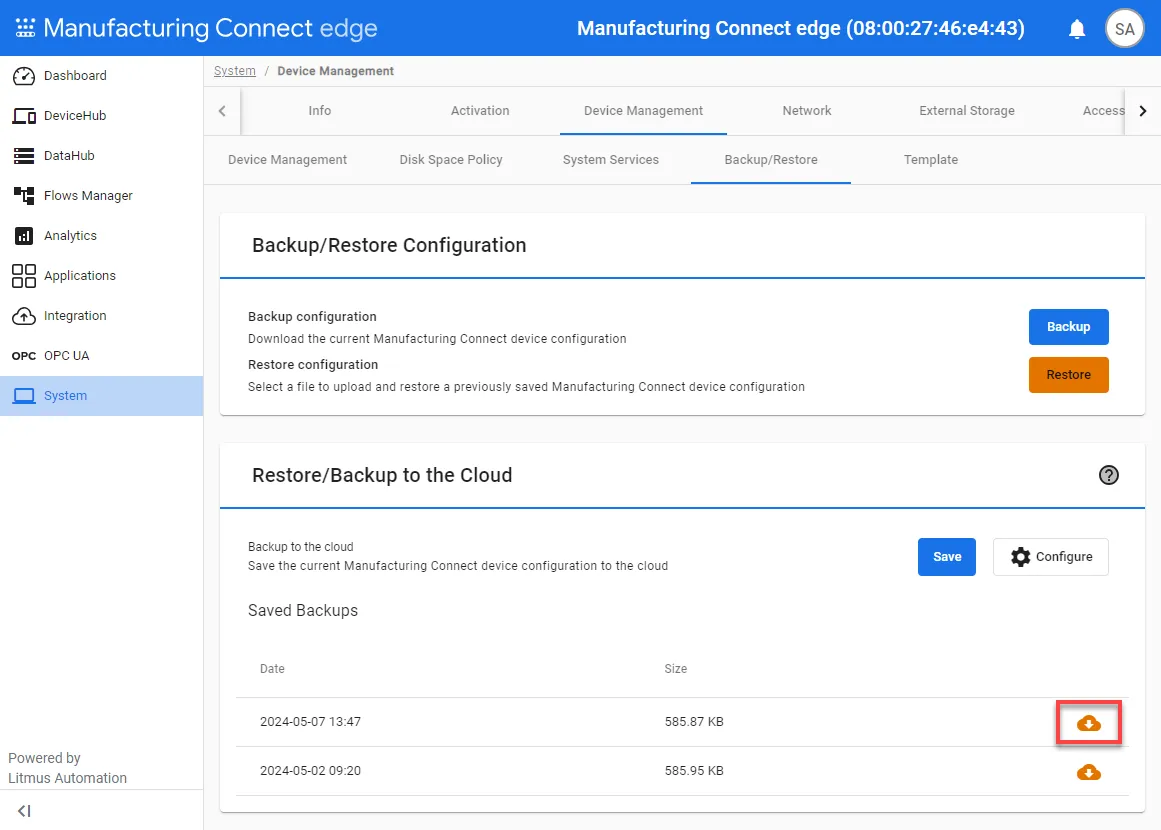1161x830 pixels.
Task: Switch to the Network tab
Action: tap(806, 110)
